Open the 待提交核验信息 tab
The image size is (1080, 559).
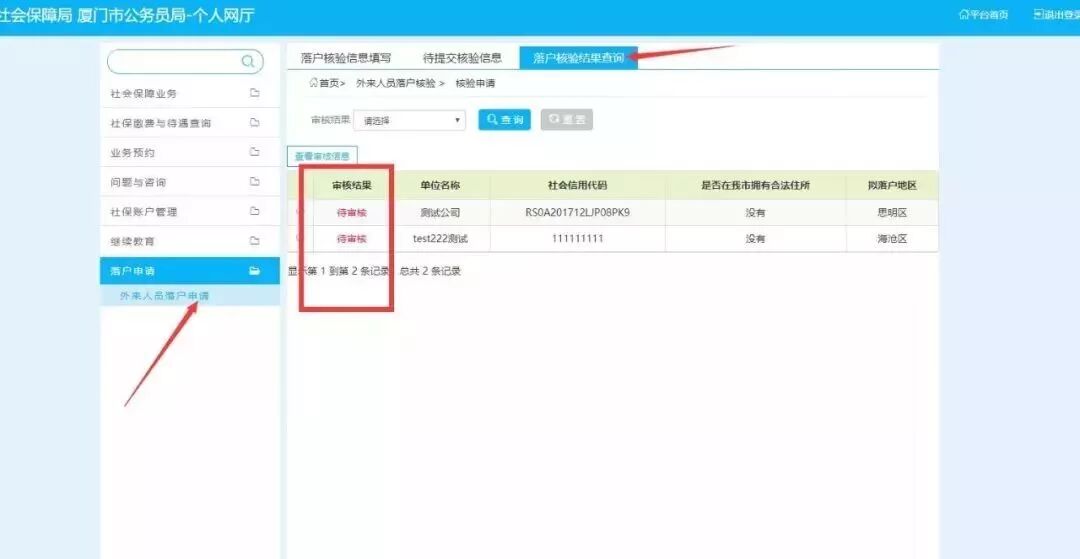pyautogui.click(x=462, y=59)
